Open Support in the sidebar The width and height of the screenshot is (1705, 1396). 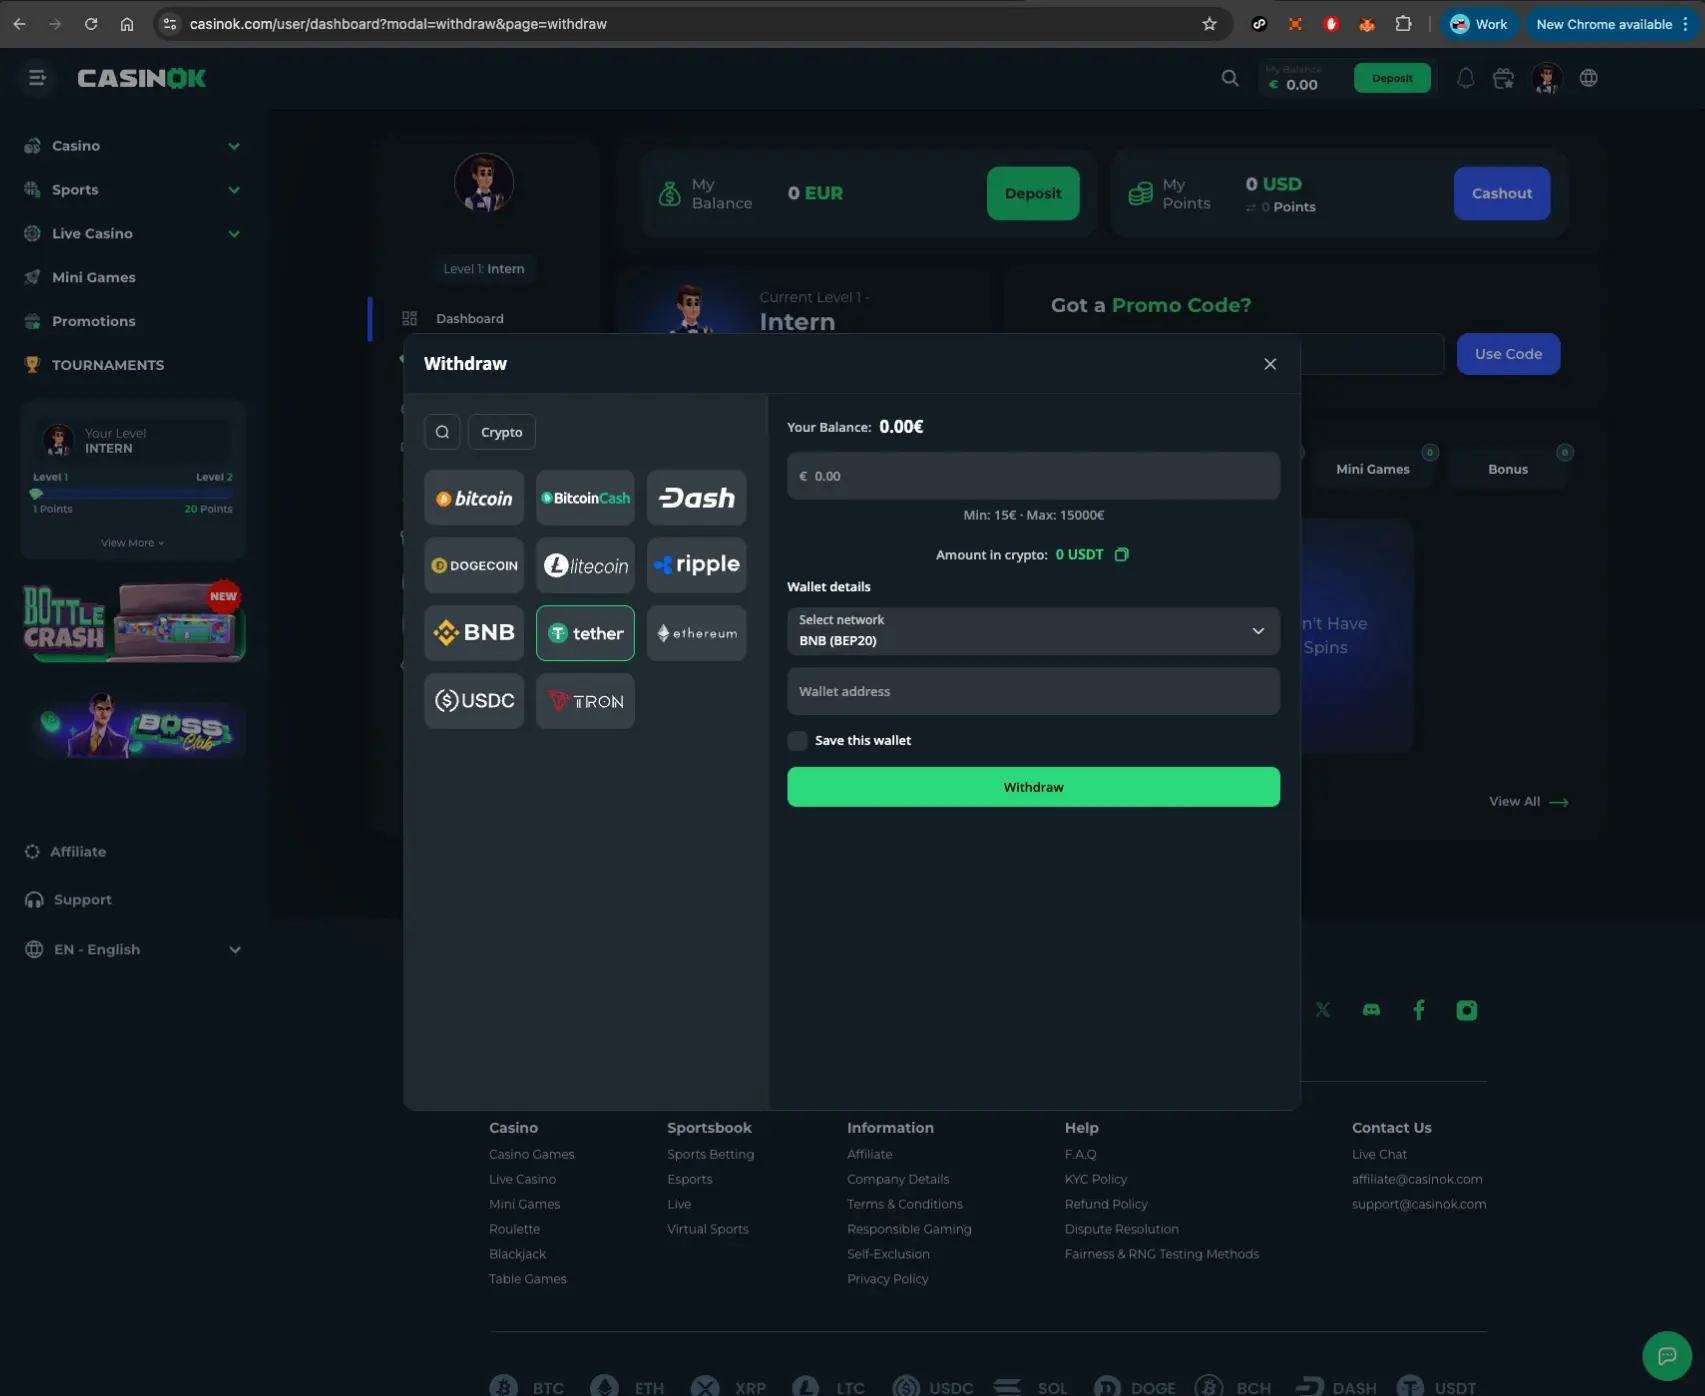coord(82,900)
